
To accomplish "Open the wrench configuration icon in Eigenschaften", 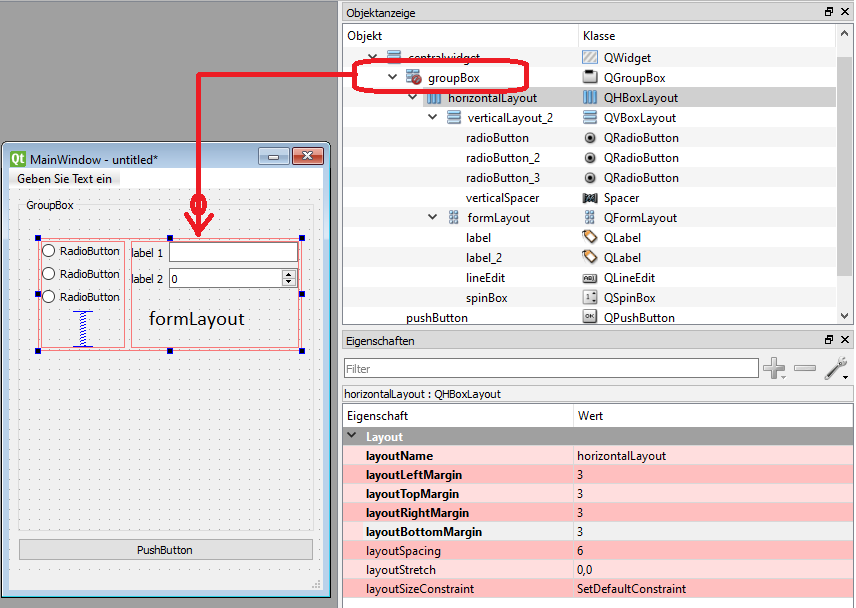I will click(836, 368).
